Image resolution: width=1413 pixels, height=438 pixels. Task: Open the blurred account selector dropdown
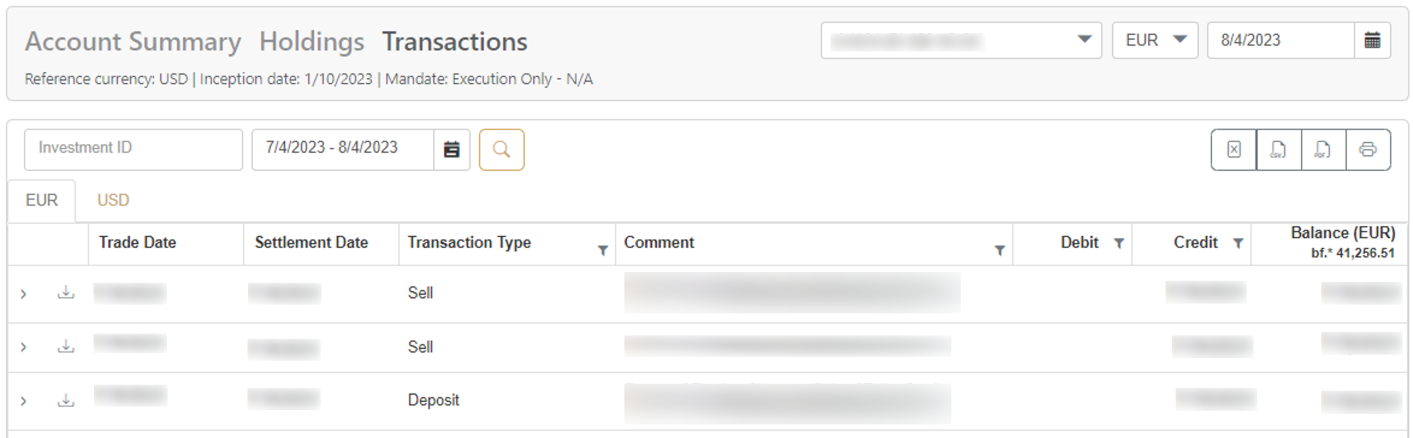(961, 41)
